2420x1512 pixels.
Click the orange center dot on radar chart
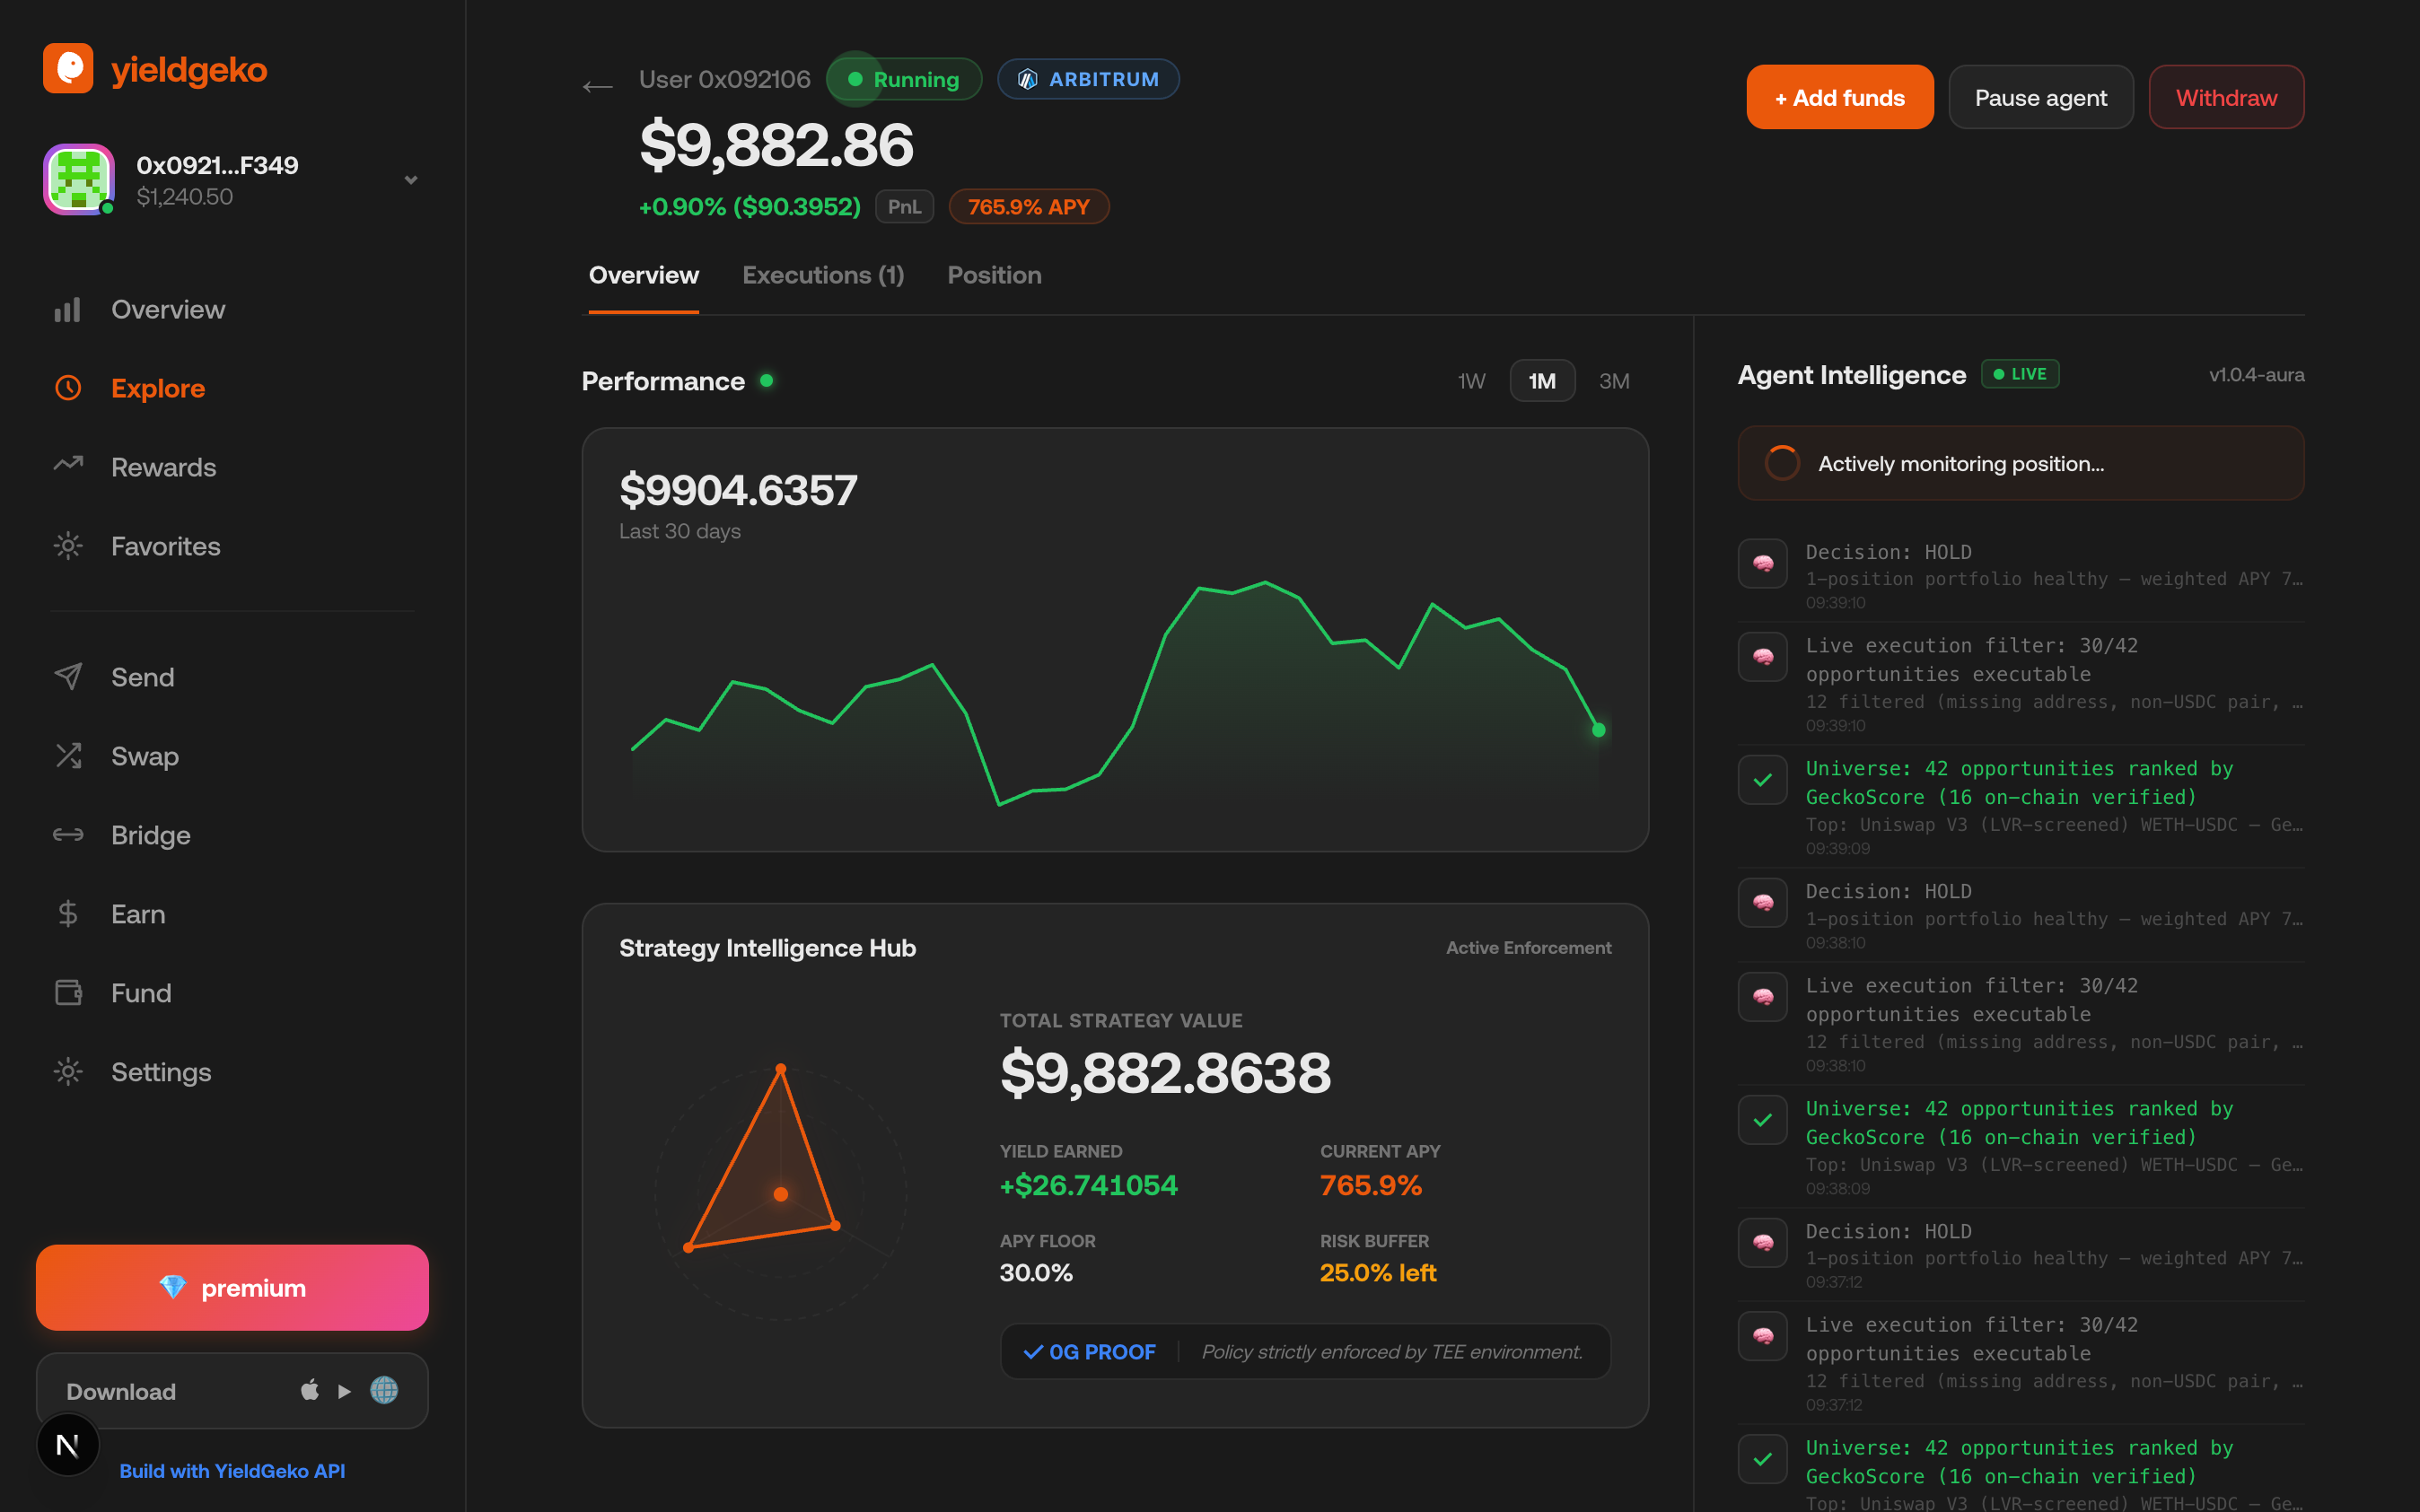pyautogui.click(x=781, y=1194)
